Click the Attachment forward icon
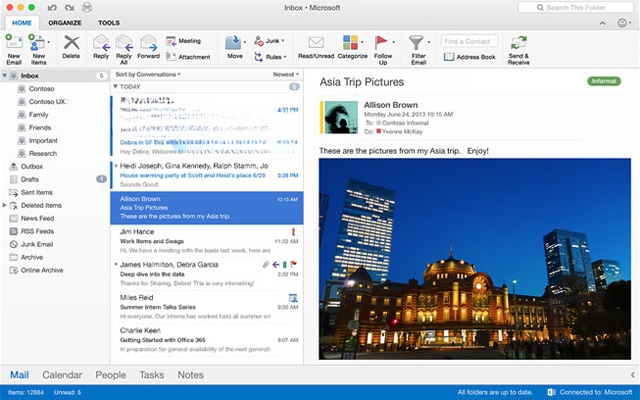 pyautogui.click(x=171, y=57)
